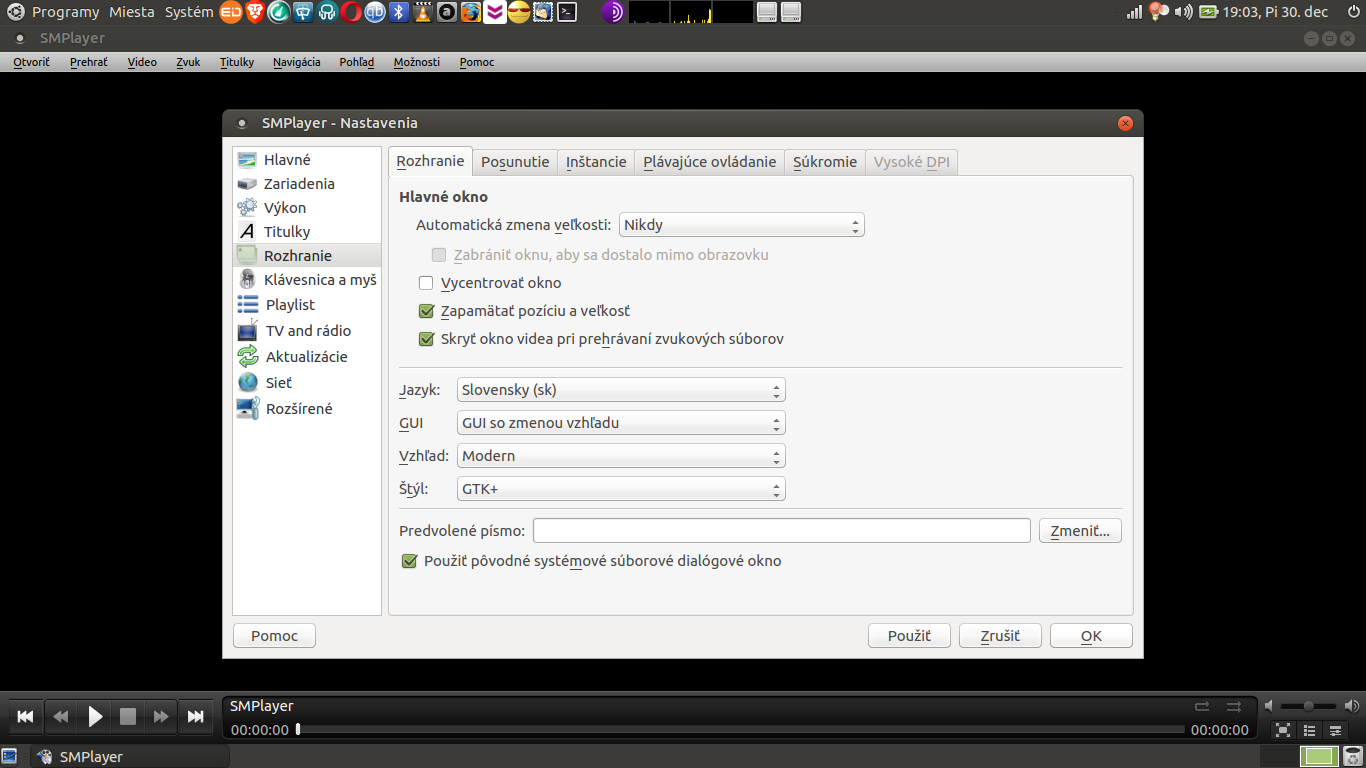Switch to Súkromie tab
The height and width of the screenshot is (768, 1366).
pyautogui.click(x=825, y=161)
